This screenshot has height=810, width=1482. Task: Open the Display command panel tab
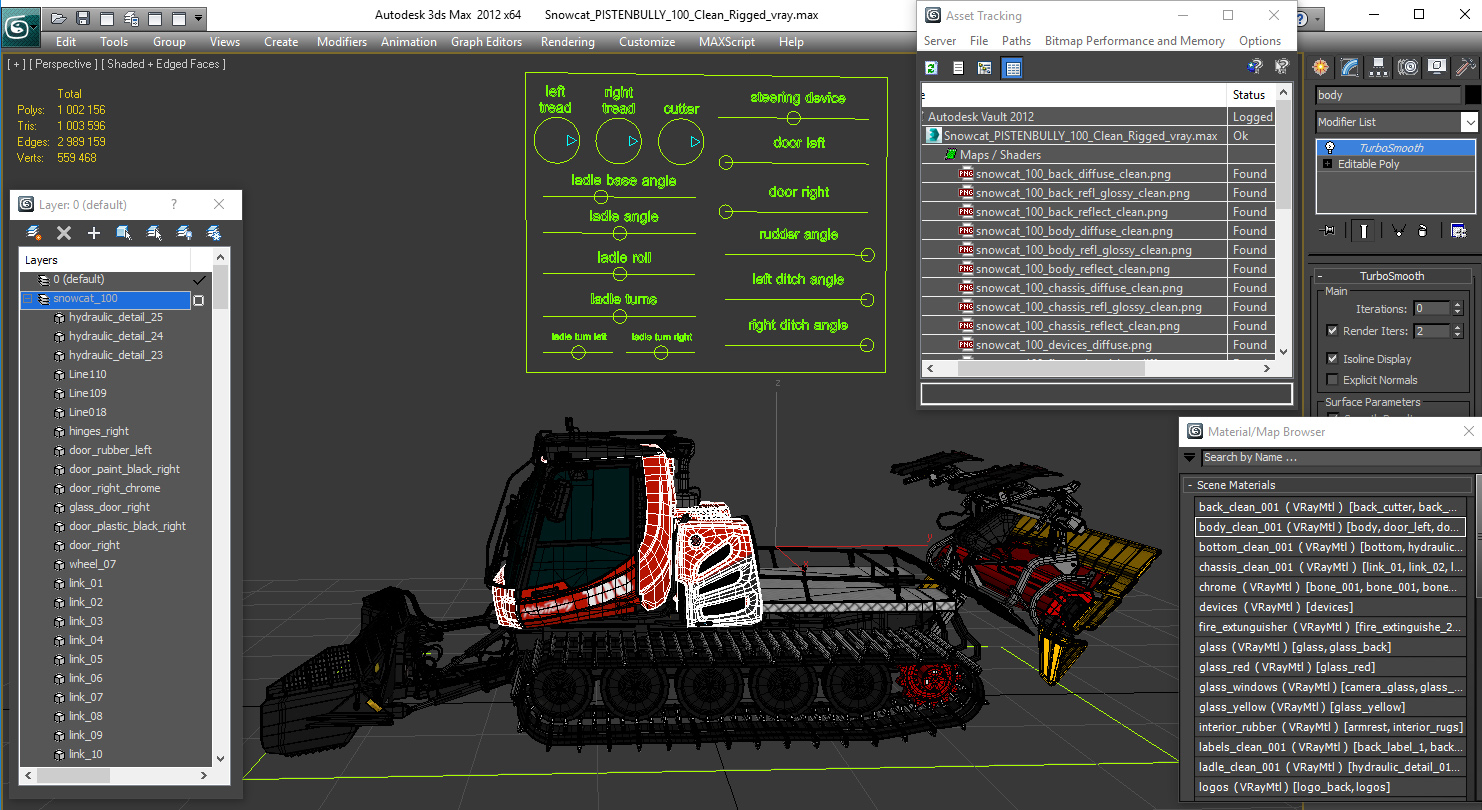(x=1437, y=67)
